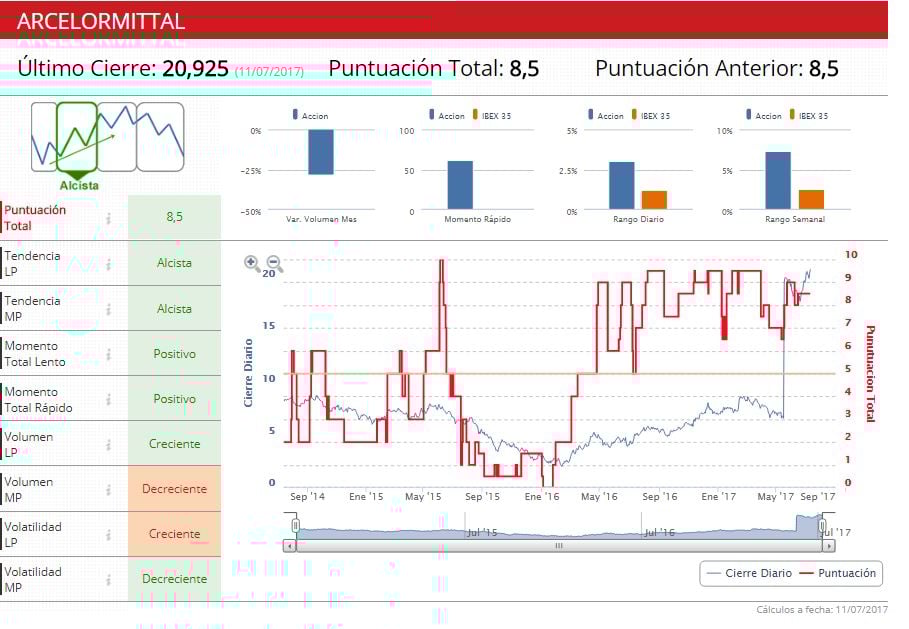Toggle Accion legend in Var. Volumen Mes chart

[x=311, y=115]
